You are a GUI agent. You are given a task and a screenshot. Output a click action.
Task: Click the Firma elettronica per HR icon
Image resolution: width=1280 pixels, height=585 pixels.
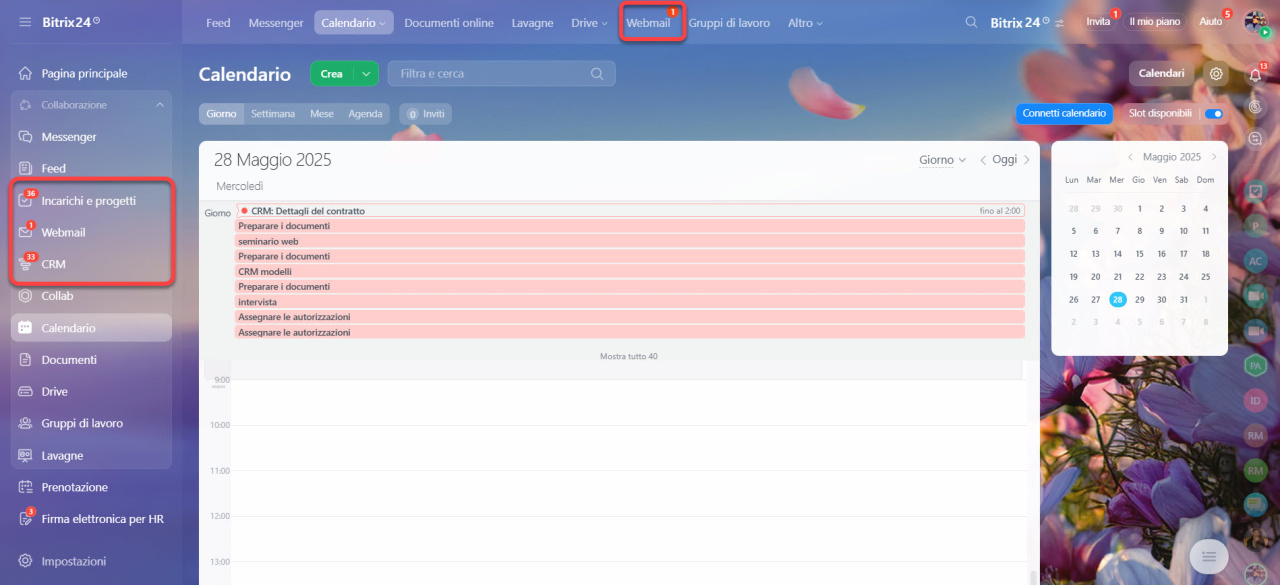coord(26,519)
